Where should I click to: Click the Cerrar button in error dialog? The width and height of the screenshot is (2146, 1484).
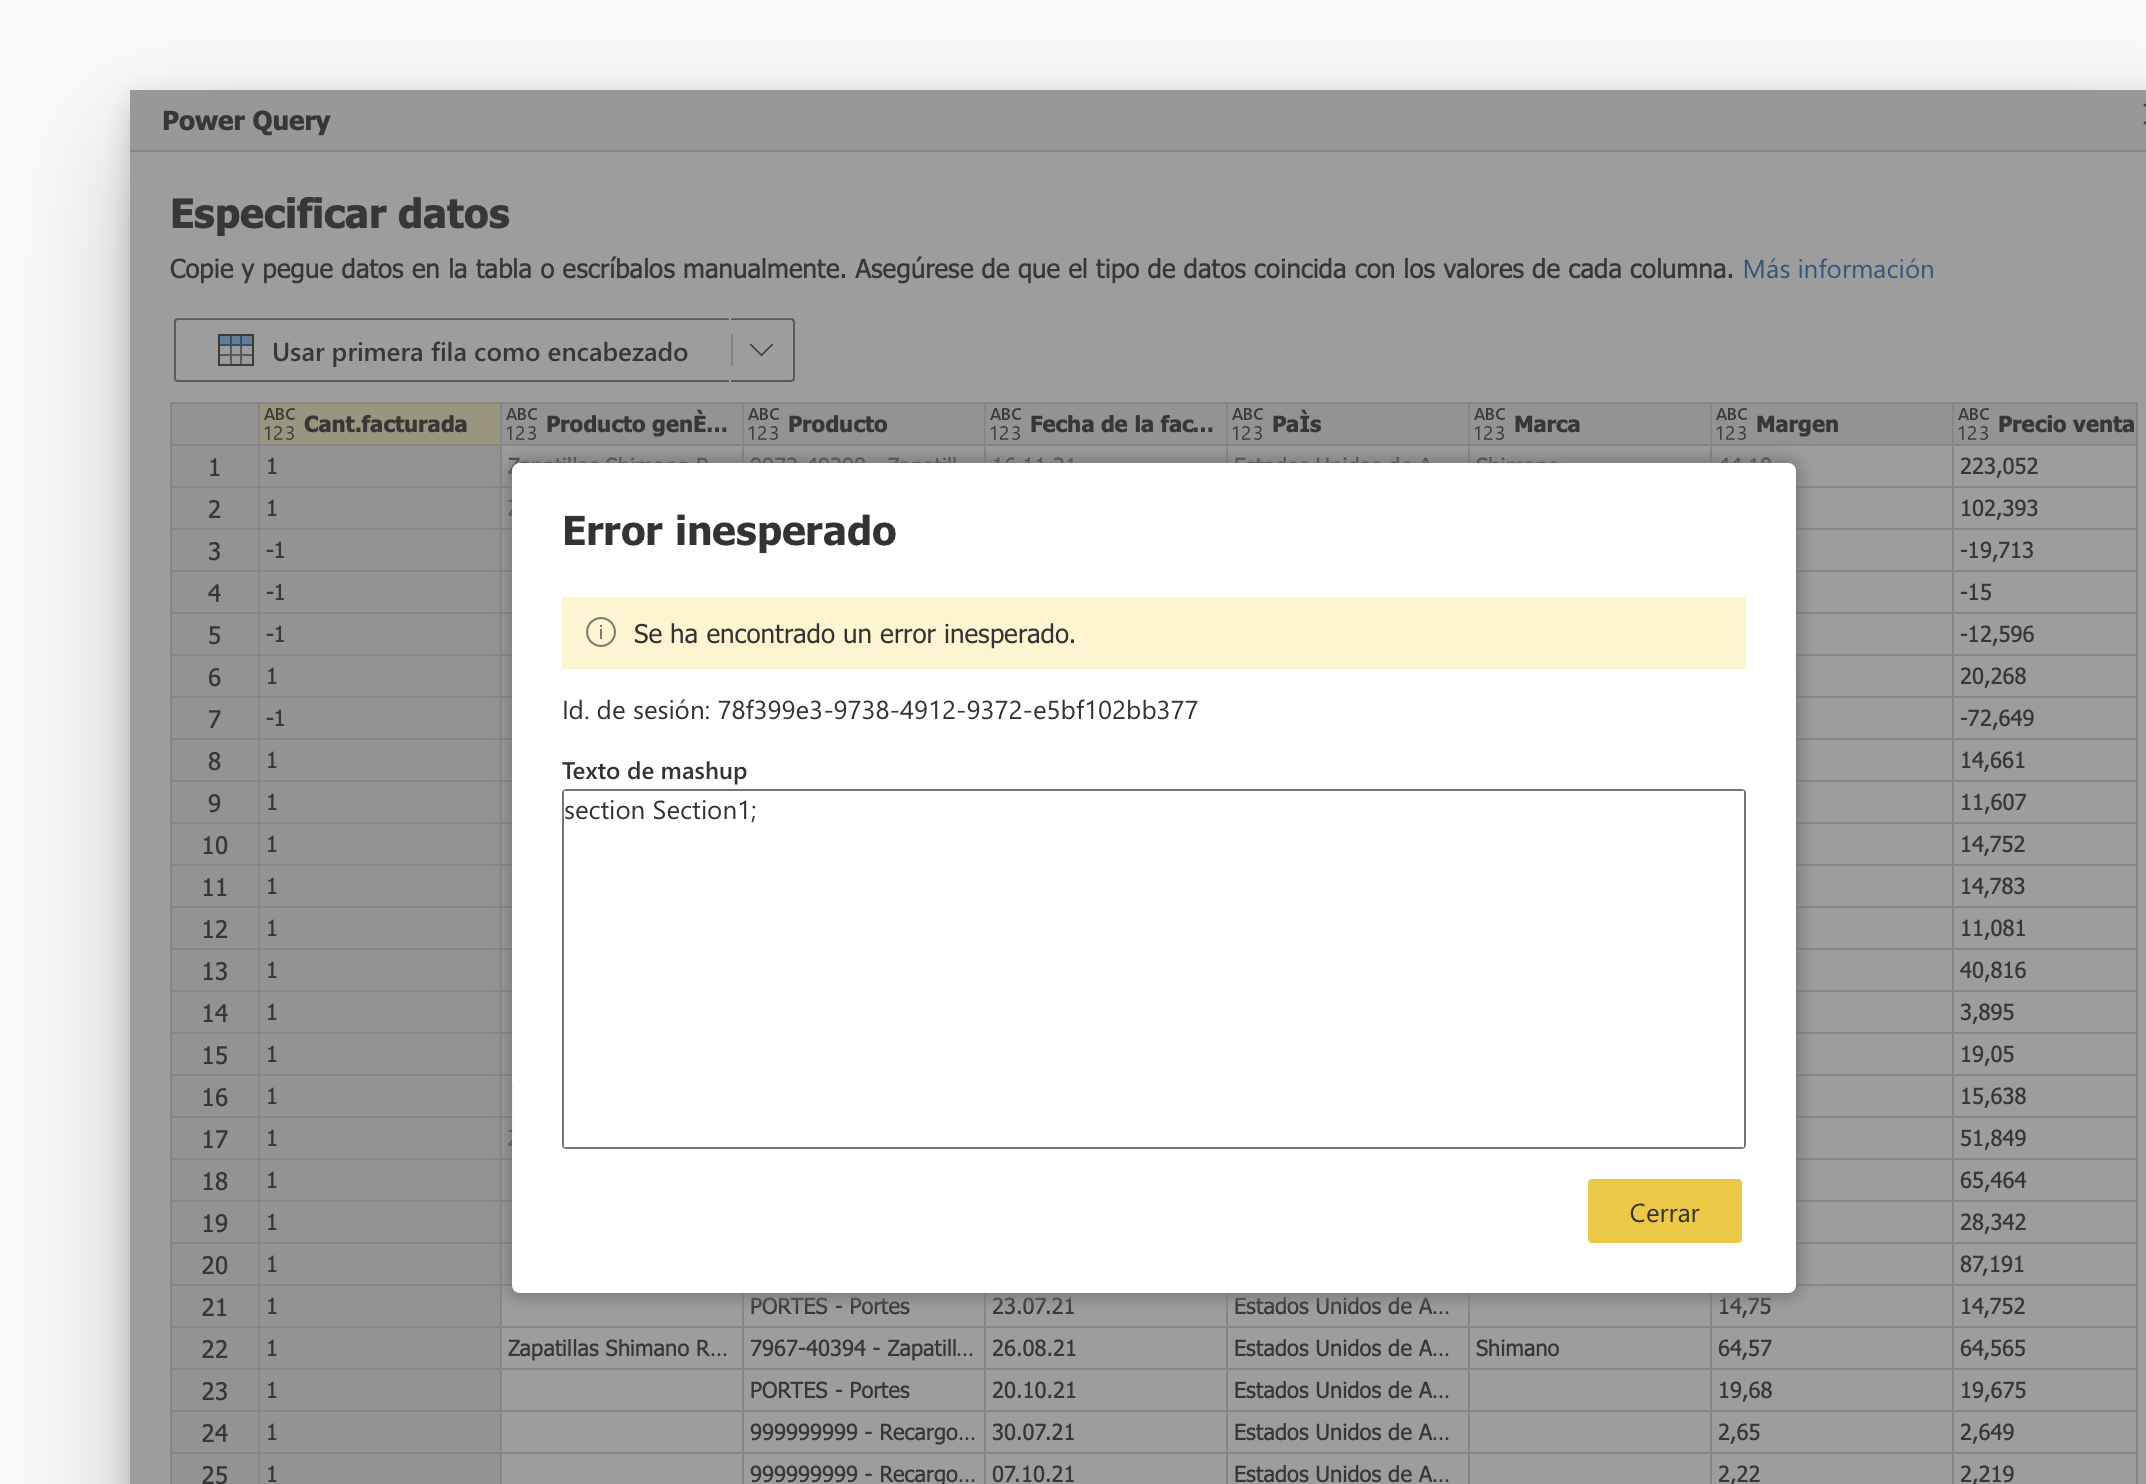1664,1211
